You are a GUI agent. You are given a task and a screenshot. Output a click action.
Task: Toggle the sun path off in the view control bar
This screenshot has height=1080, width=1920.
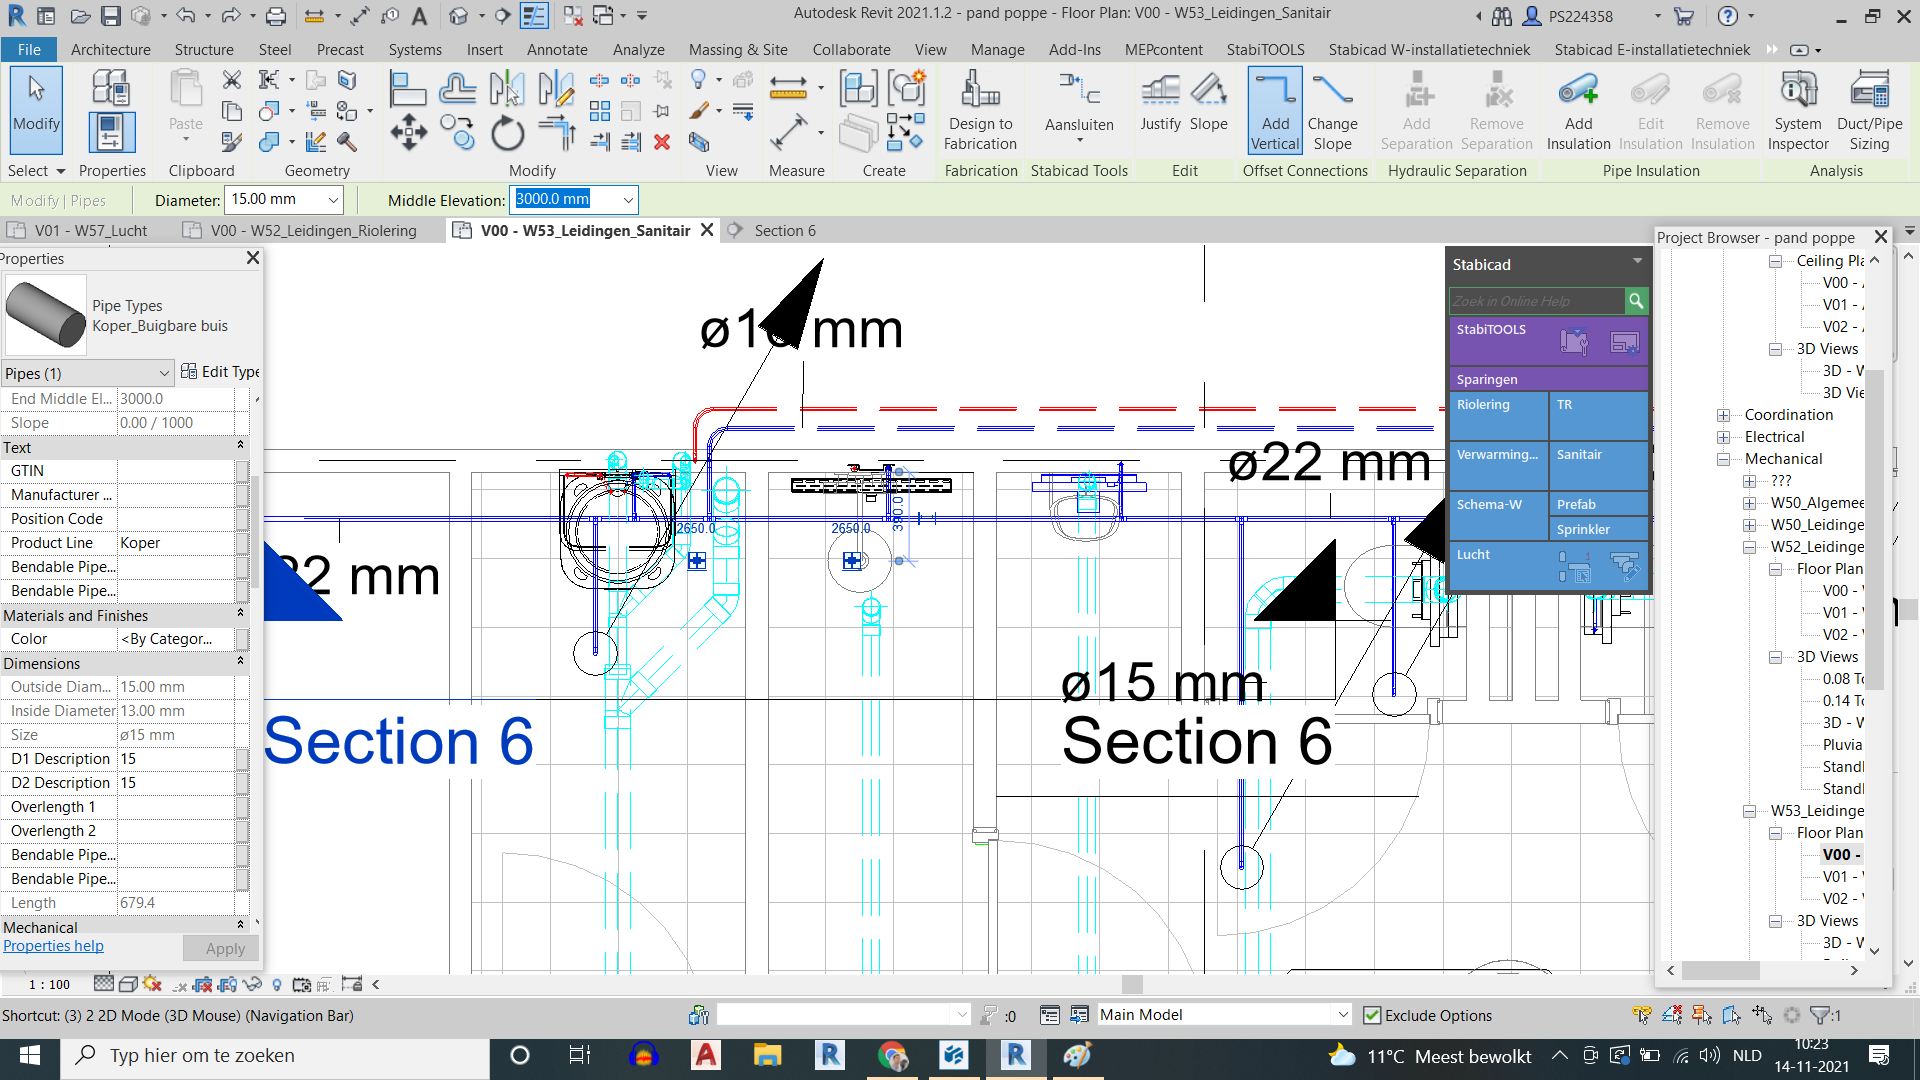point(152,984)
